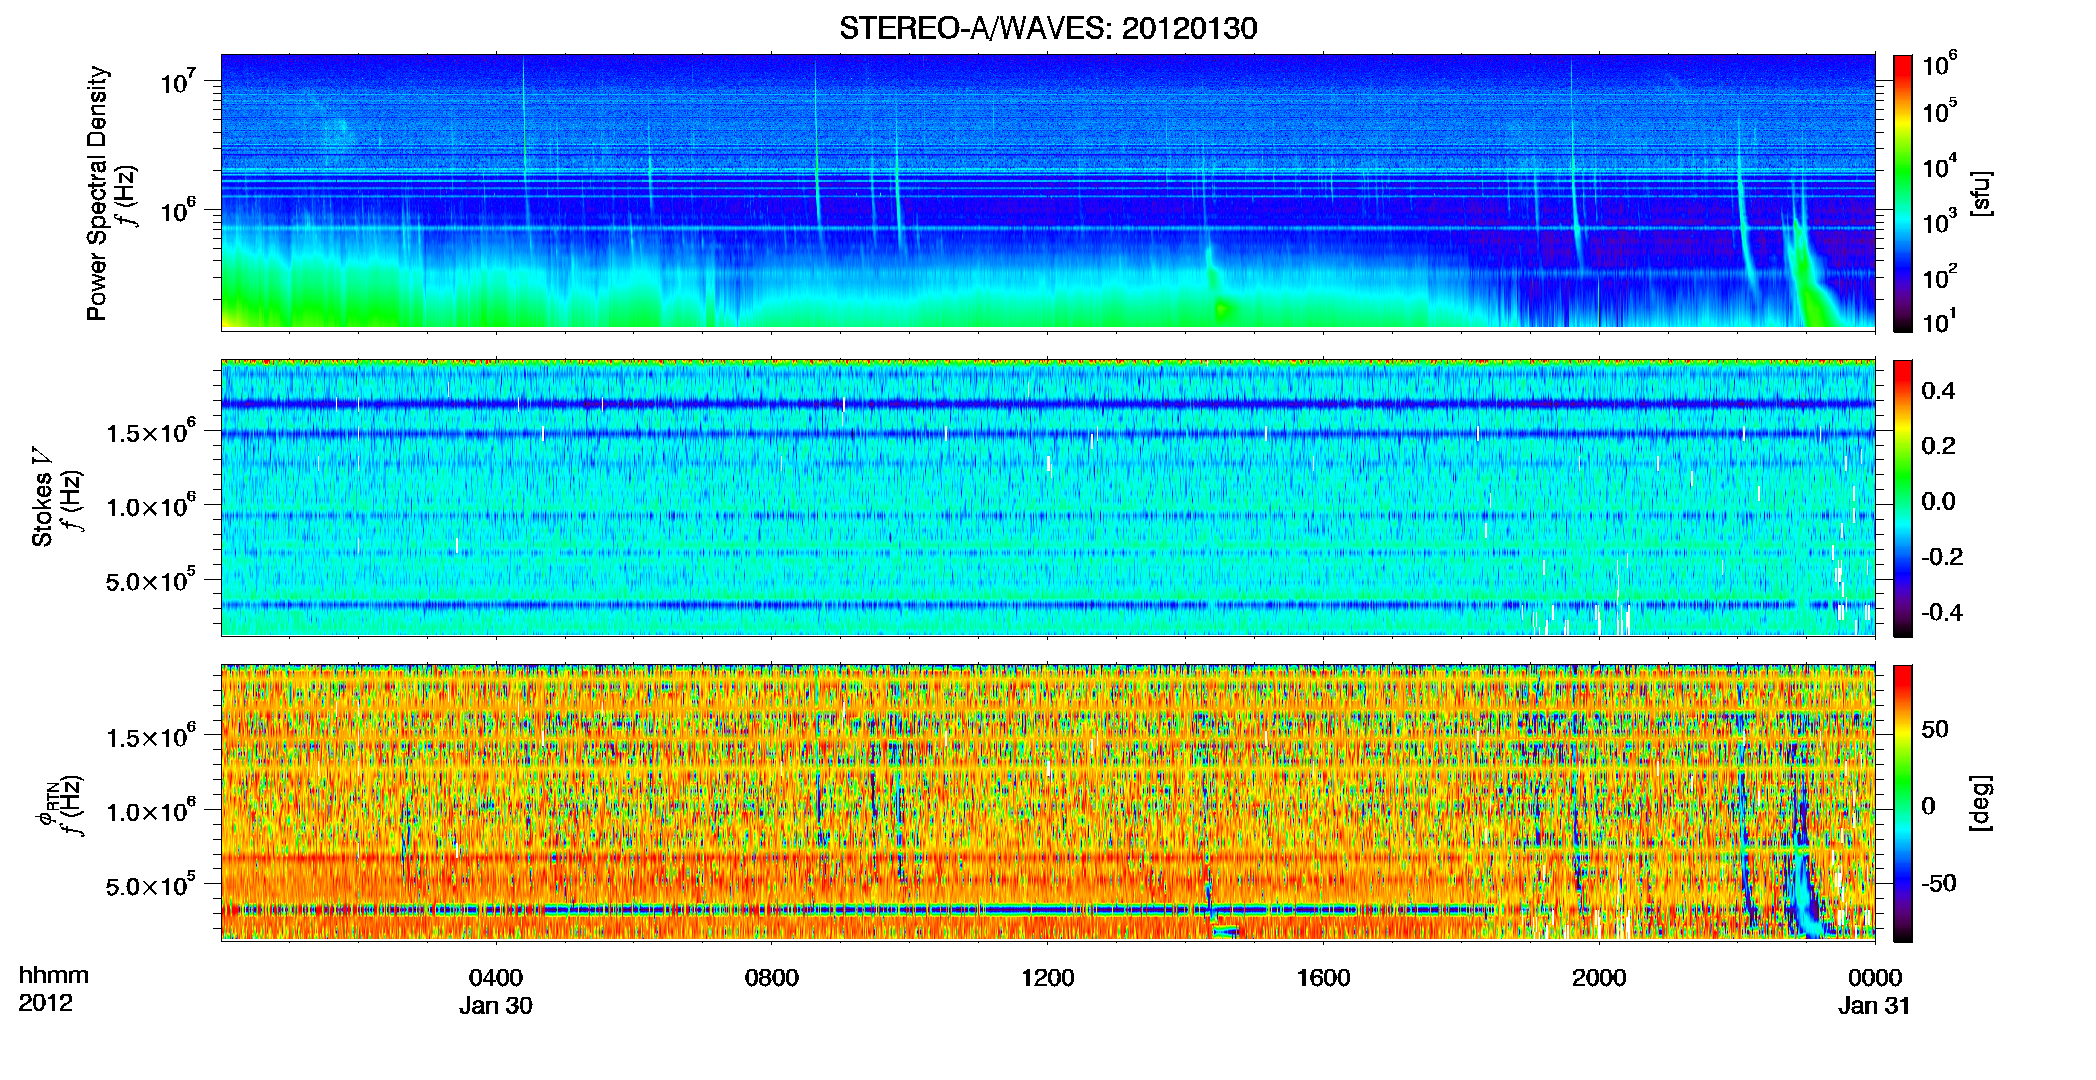Select the 0400 time tick label

click(x=496, y=977)
